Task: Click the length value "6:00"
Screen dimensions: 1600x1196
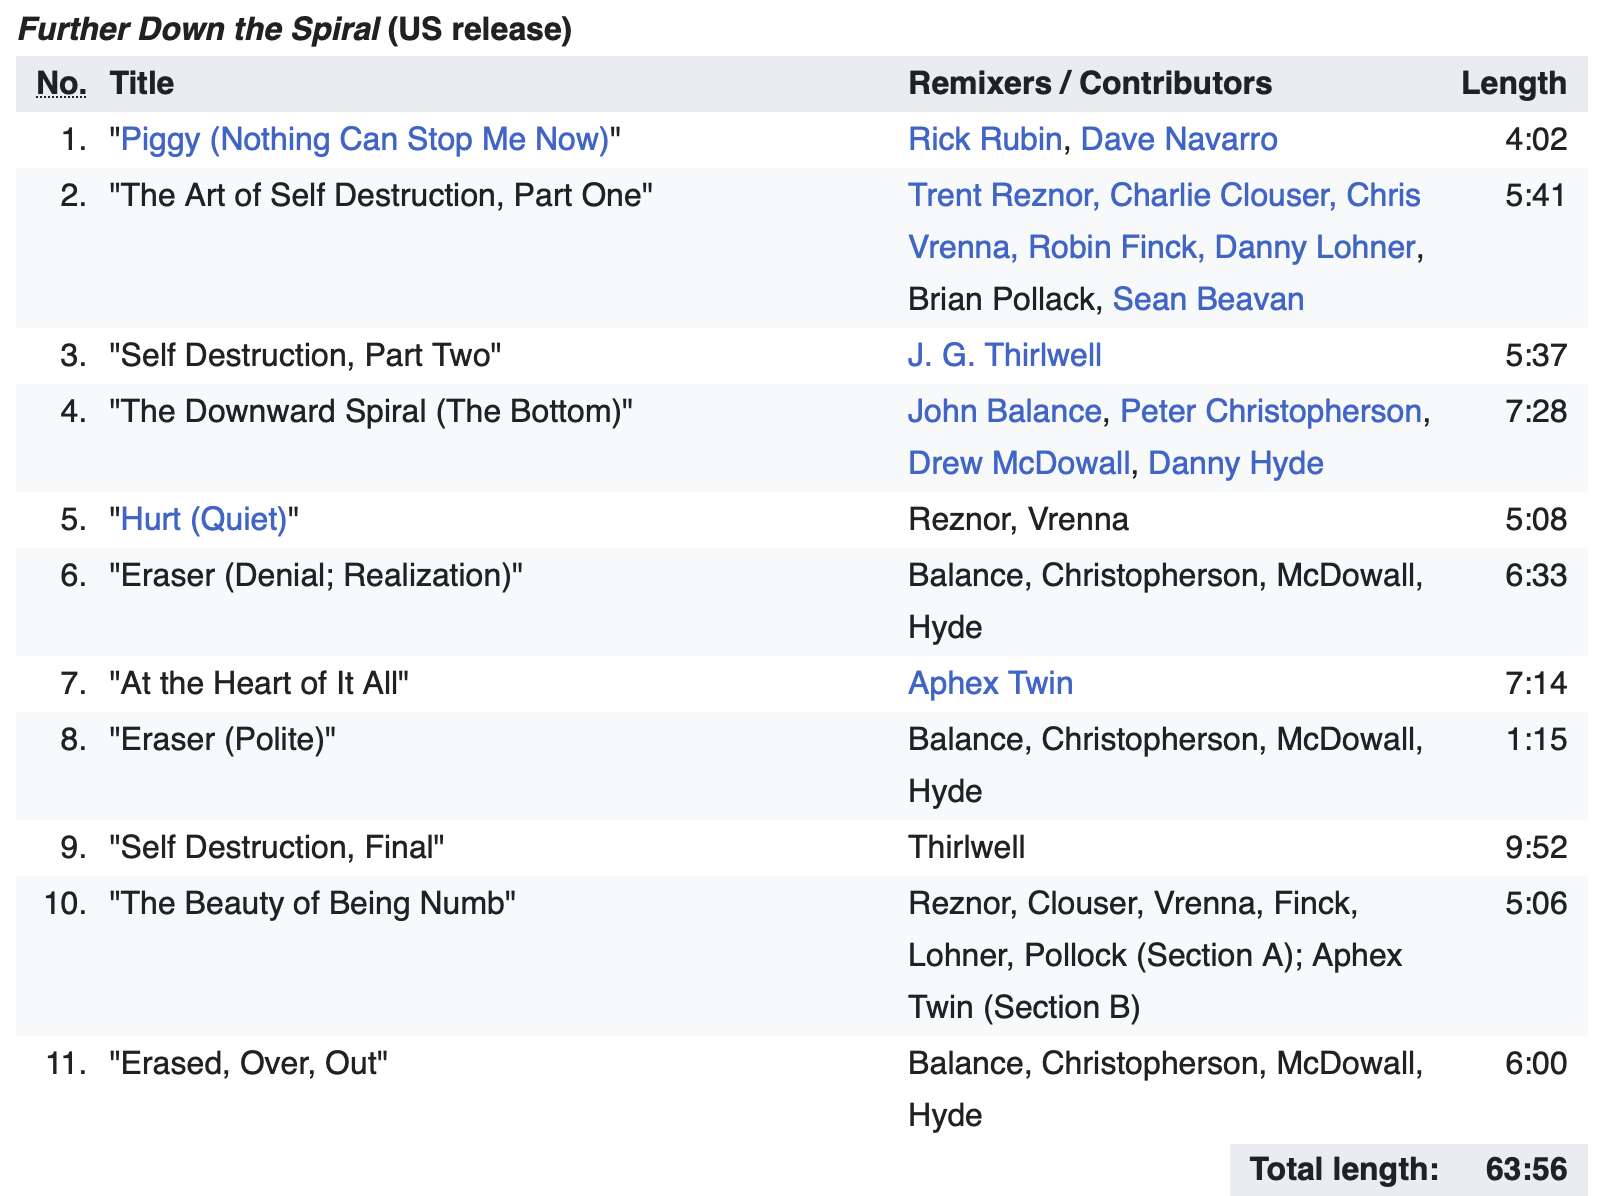Action: [x=1536, y=1063]
